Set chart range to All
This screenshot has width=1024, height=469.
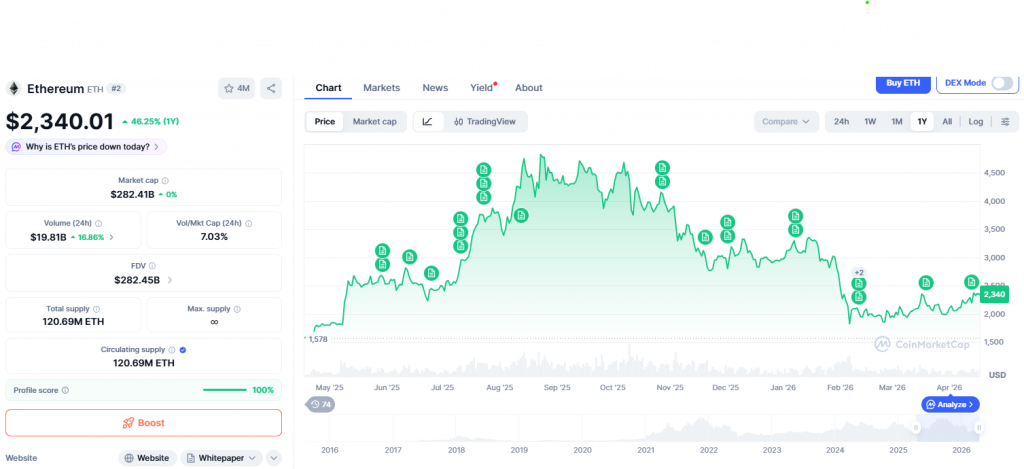click(947, 121)
